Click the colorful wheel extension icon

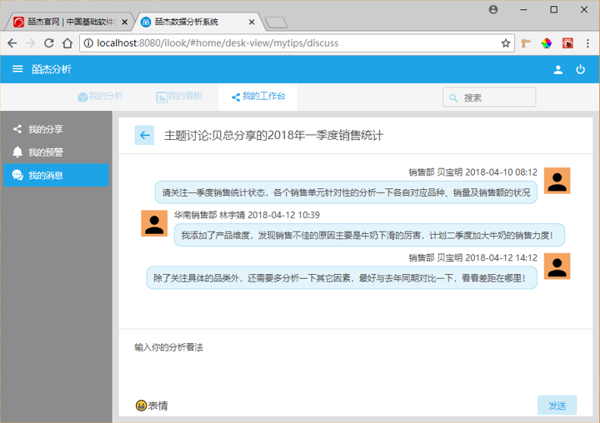click(x=546, y=43)
